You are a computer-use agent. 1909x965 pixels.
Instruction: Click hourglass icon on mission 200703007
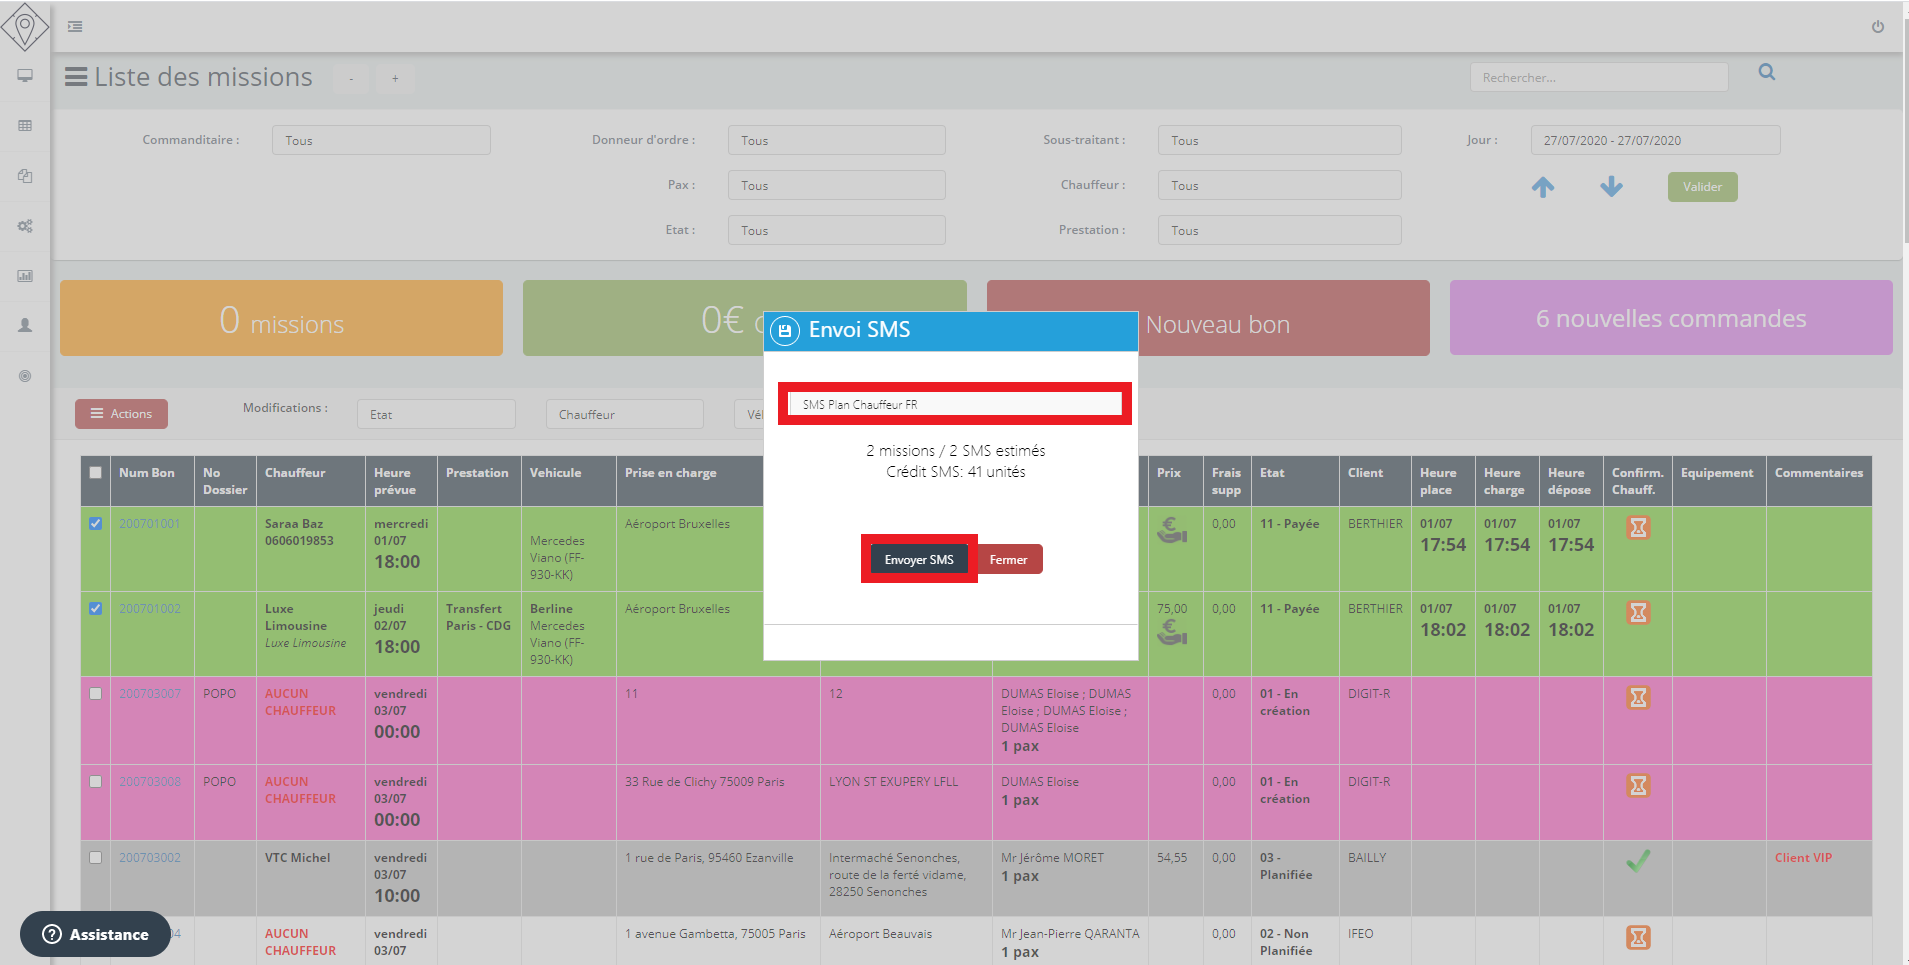(x=1637, y=697)
